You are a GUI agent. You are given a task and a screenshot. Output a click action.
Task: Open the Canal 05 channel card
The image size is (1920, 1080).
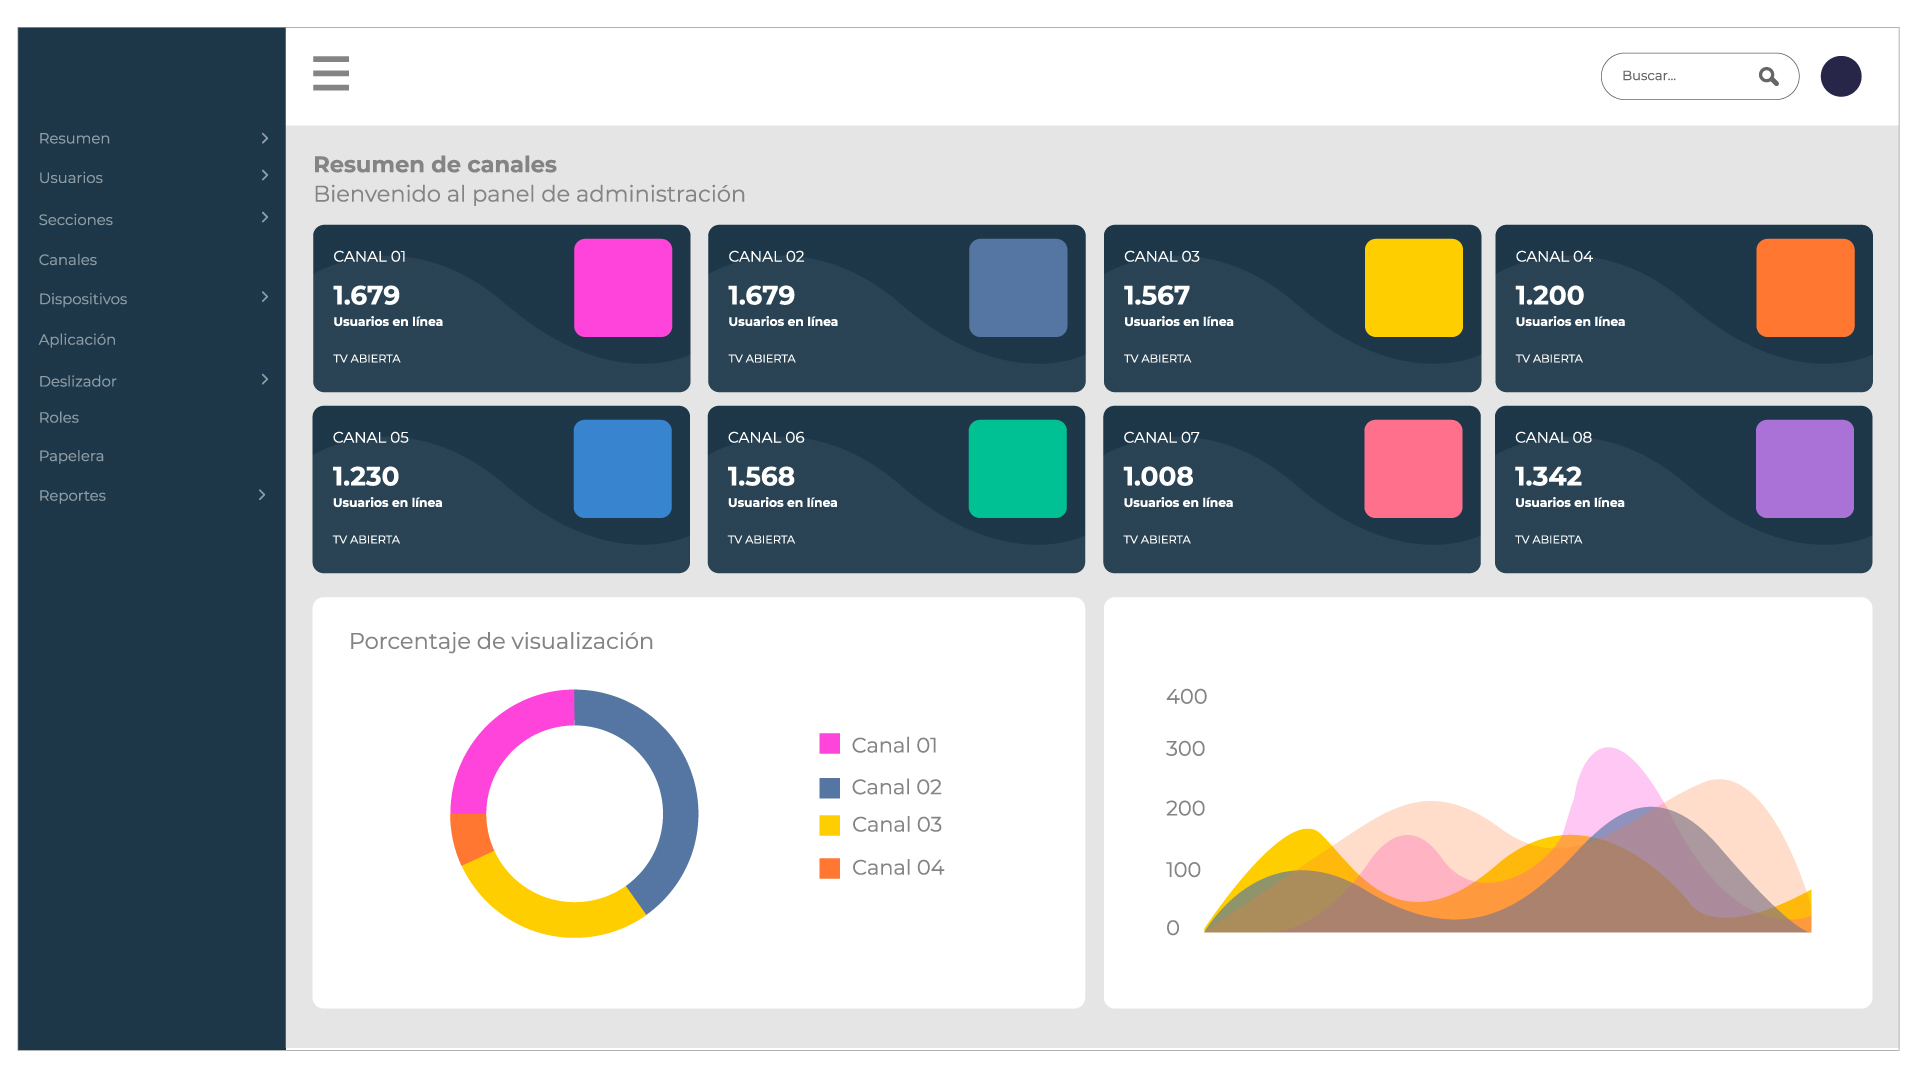coord(450,490)
